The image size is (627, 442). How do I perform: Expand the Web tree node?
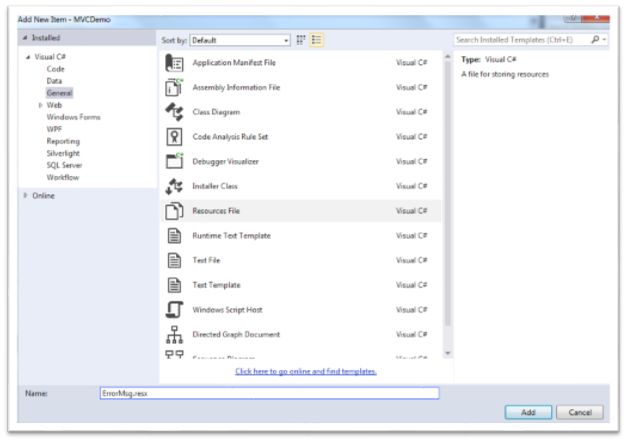[40, 105]
